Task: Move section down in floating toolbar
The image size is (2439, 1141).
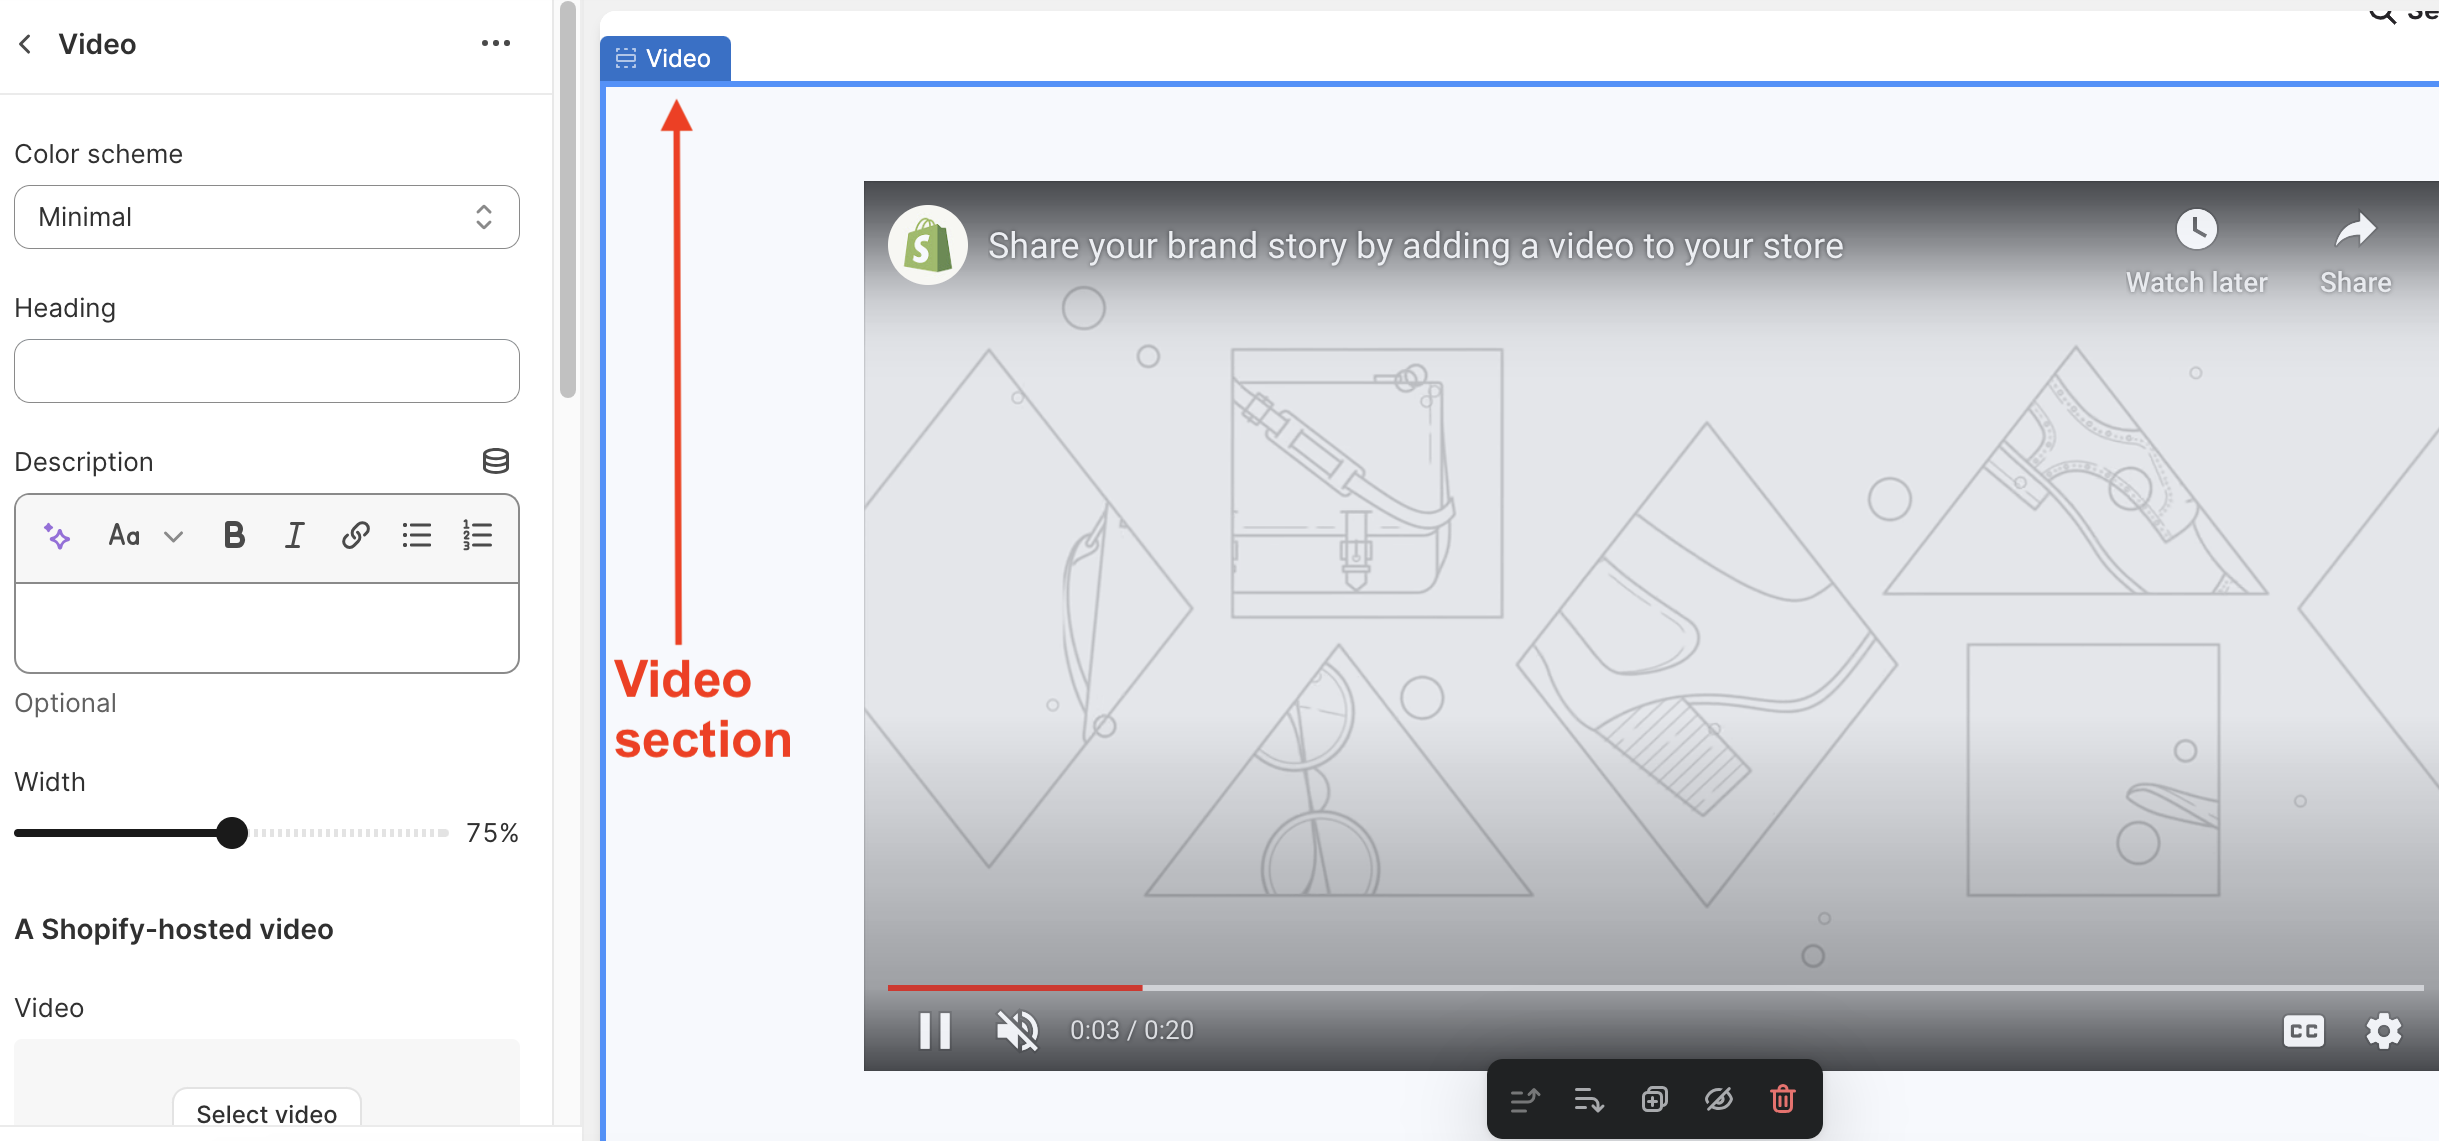Action: 1589,1100
